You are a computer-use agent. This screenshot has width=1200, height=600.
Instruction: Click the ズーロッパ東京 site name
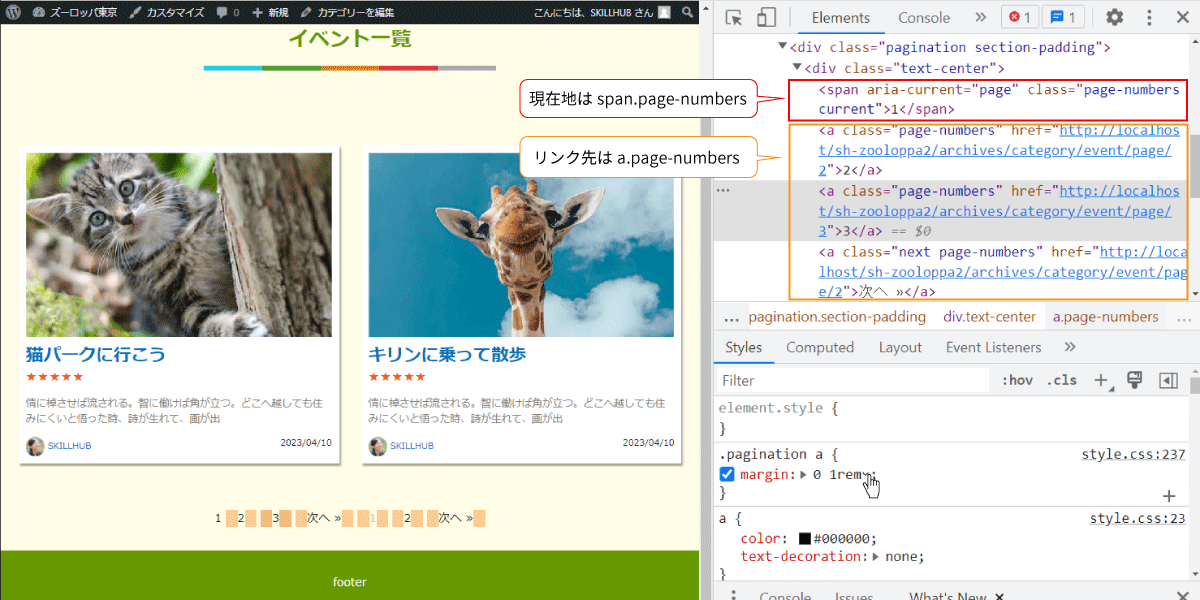coord(85,12)
